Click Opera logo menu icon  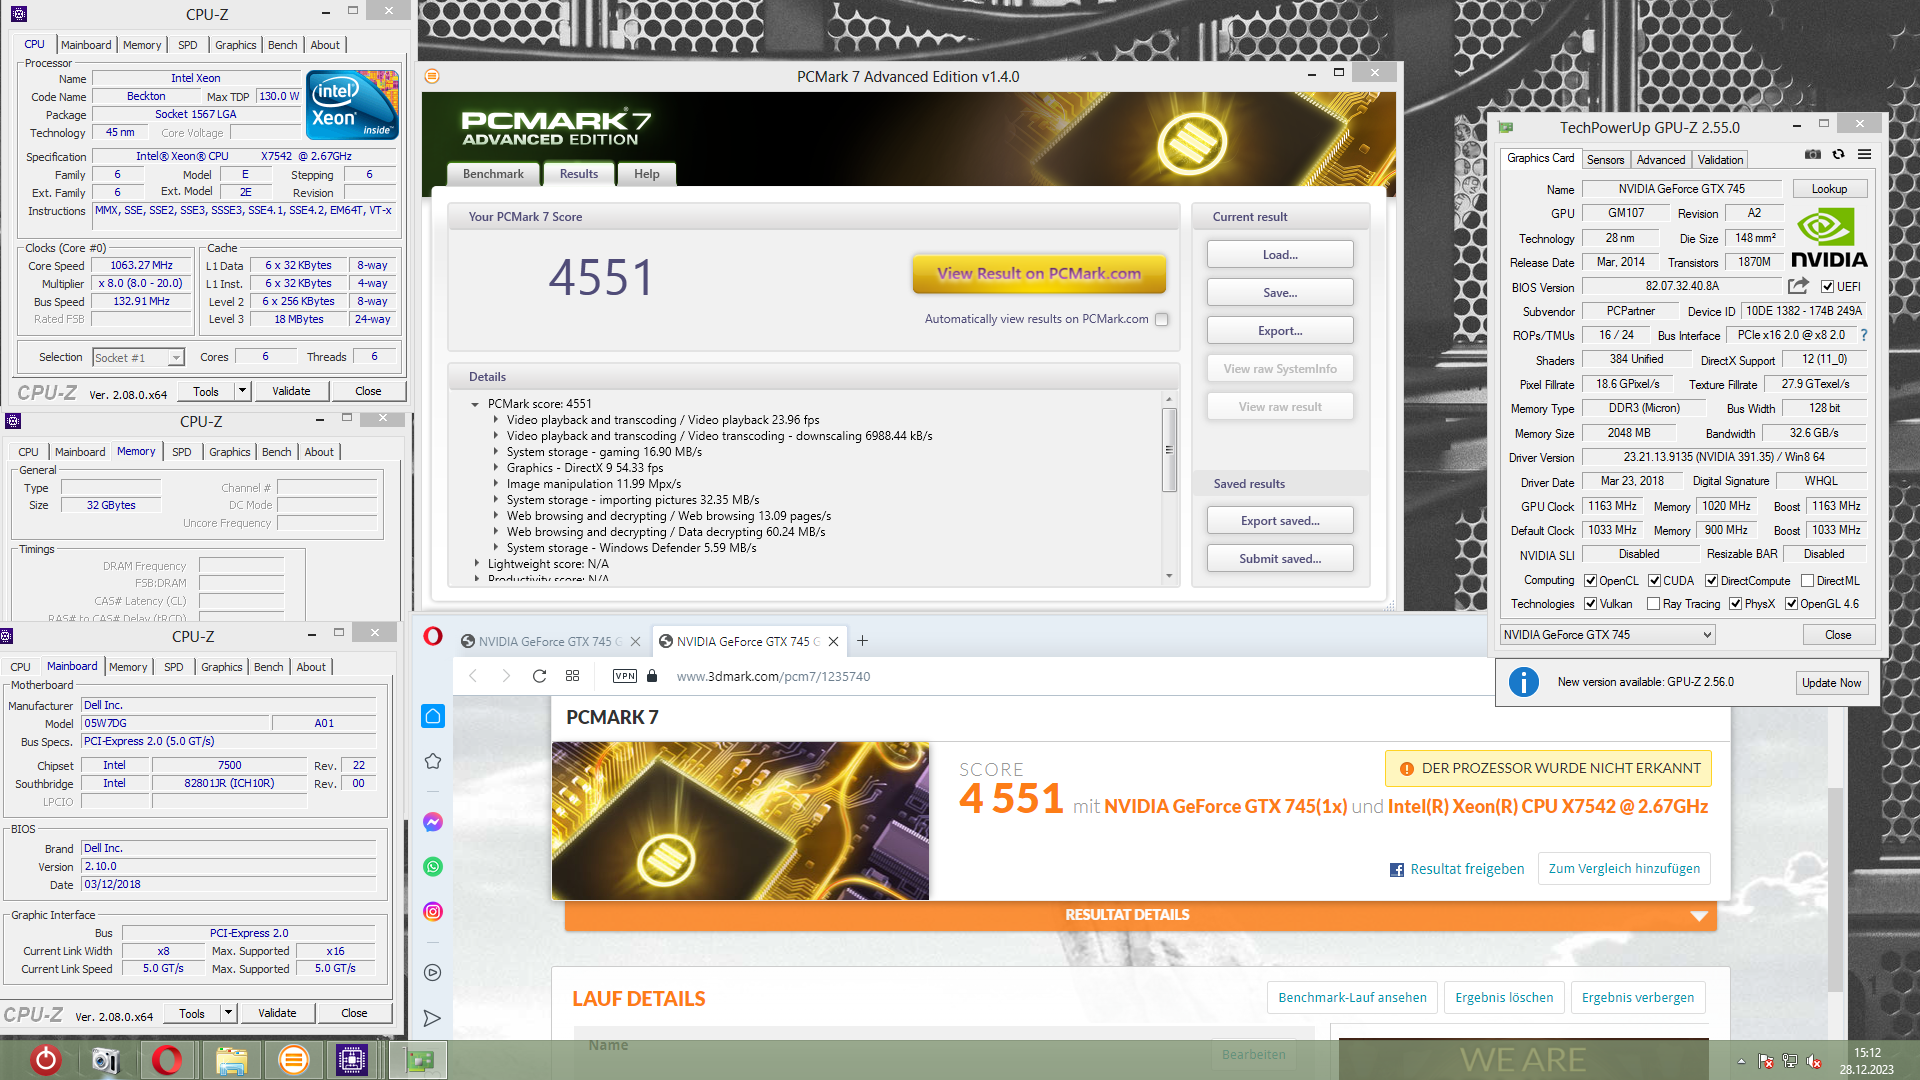pos(433,637)
